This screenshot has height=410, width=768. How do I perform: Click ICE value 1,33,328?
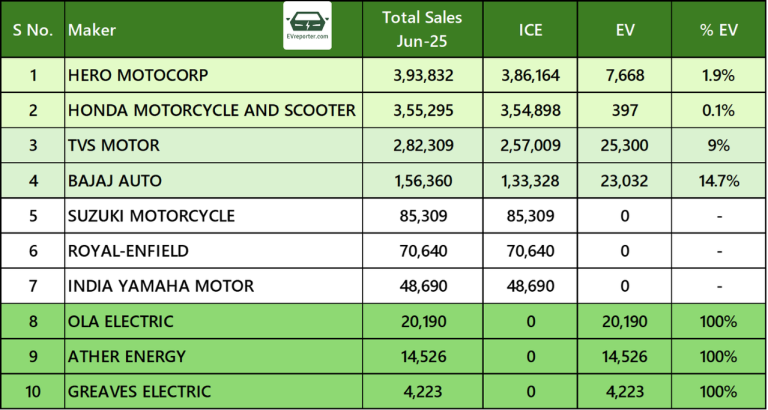(529, 181)
